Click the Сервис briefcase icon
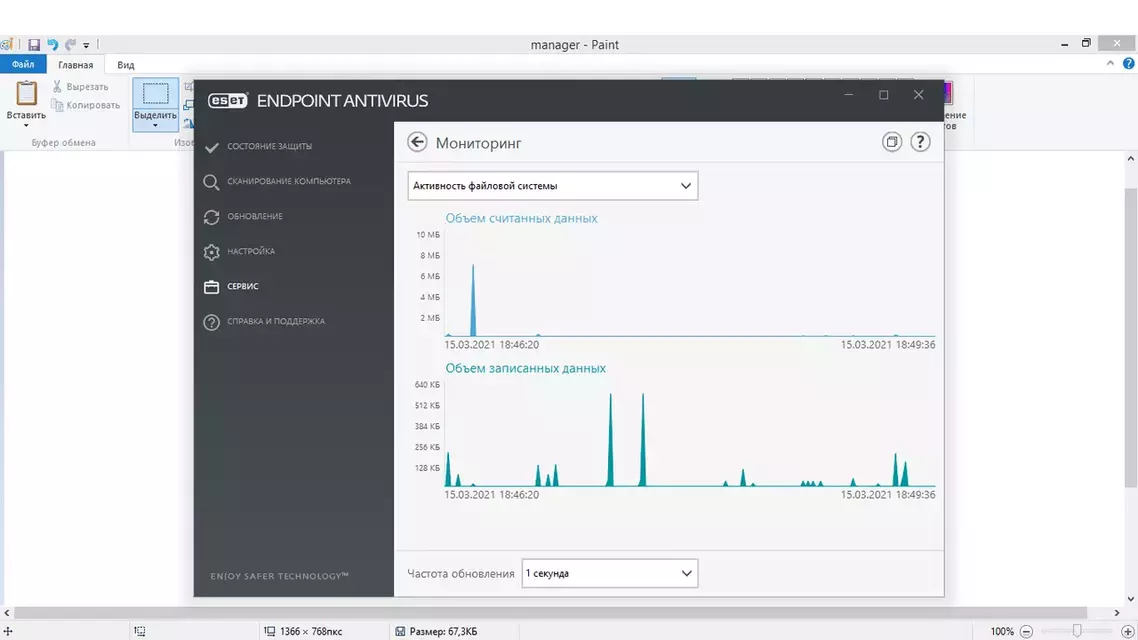1138x640 pixels. point(211,287)
